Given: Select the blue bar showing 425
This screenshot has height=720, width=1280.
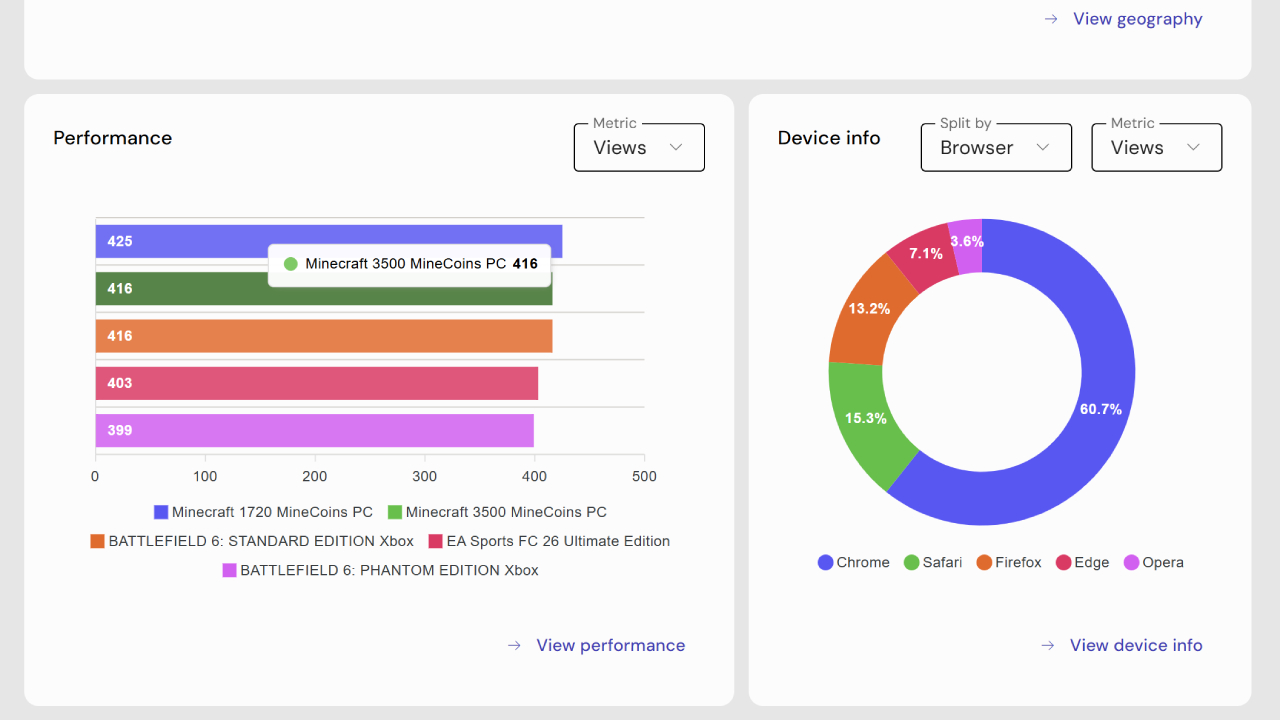Looking at the screenshot, I should (329, 241).
